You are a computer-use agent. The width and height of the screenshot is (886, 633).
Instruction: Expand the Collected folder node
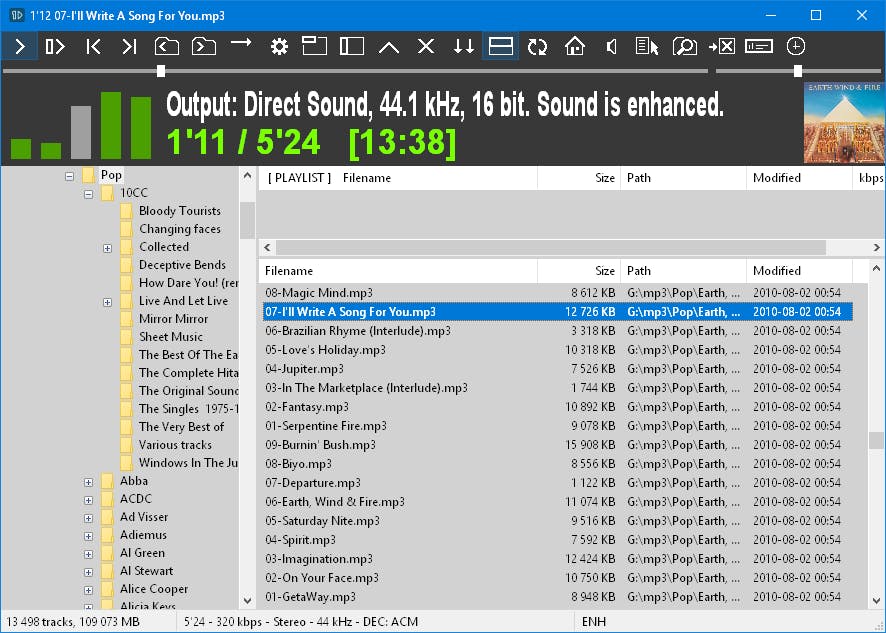tap(107, 248)
